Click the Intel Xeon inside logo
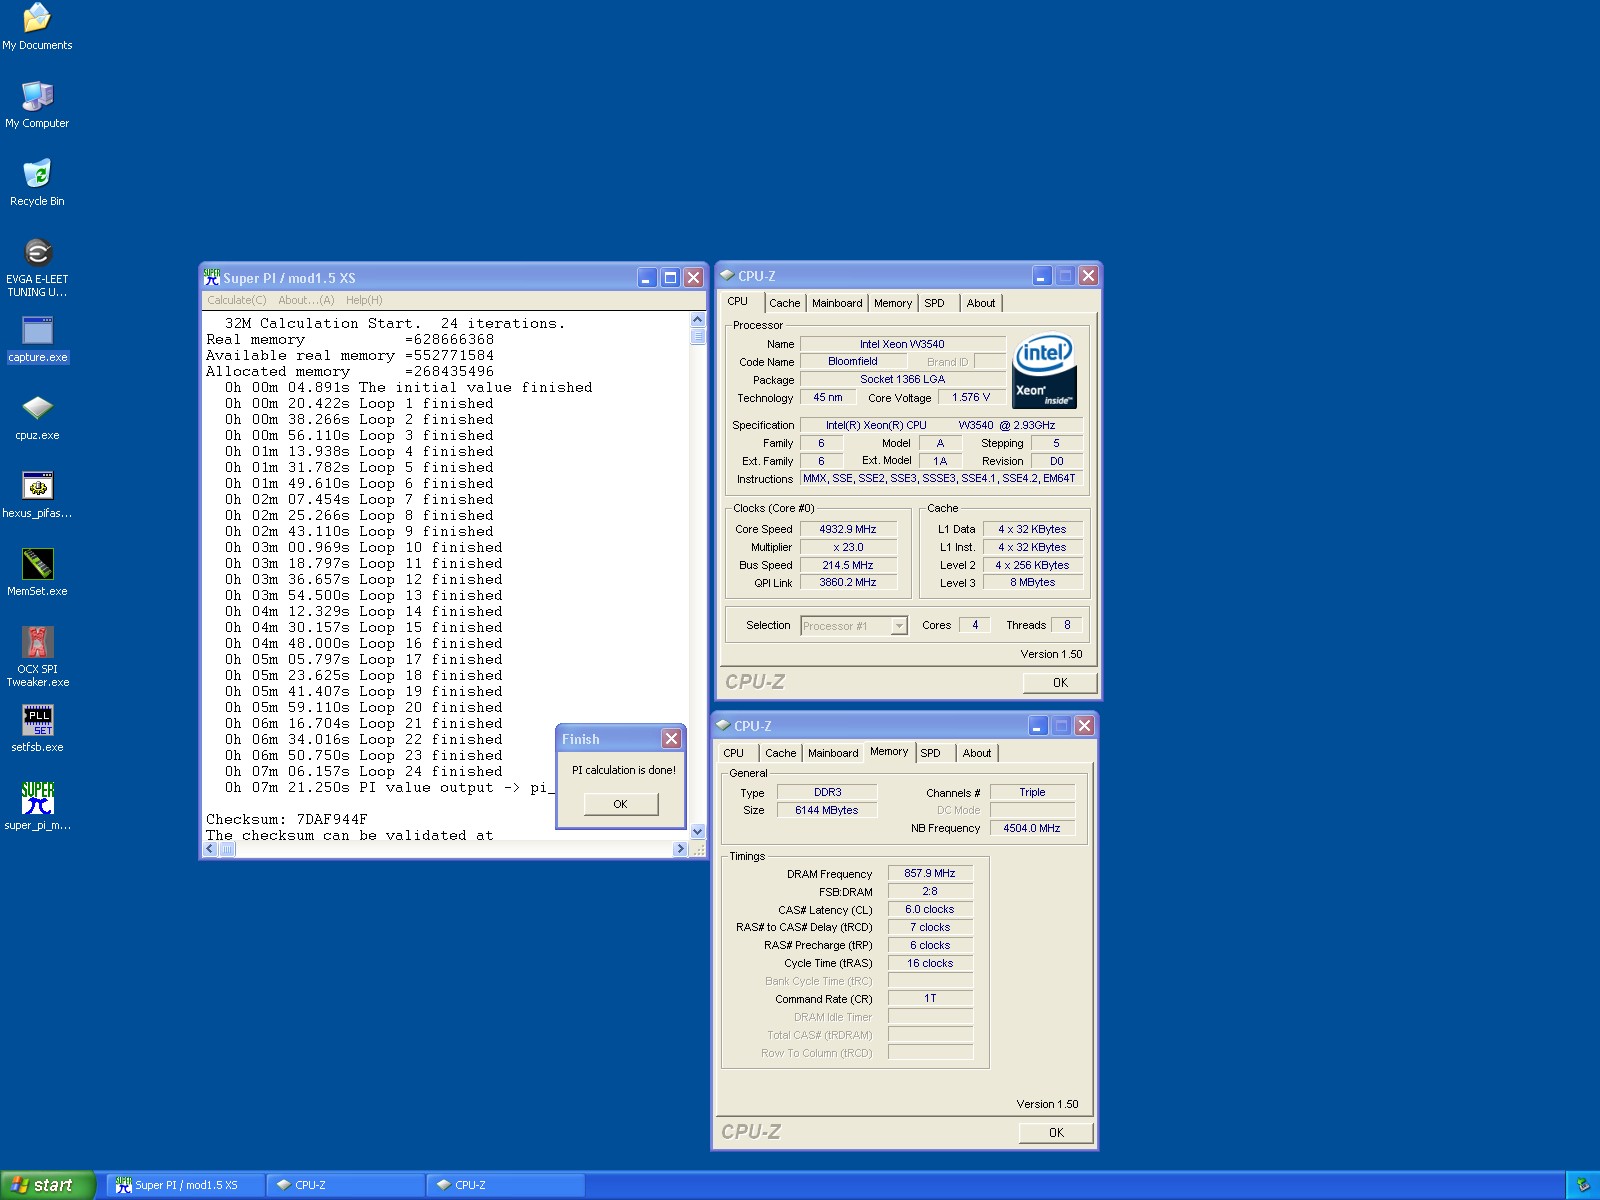The height and width of the screenshot is (1200, 1600). pyautogui.click(x=1044, y=371)
